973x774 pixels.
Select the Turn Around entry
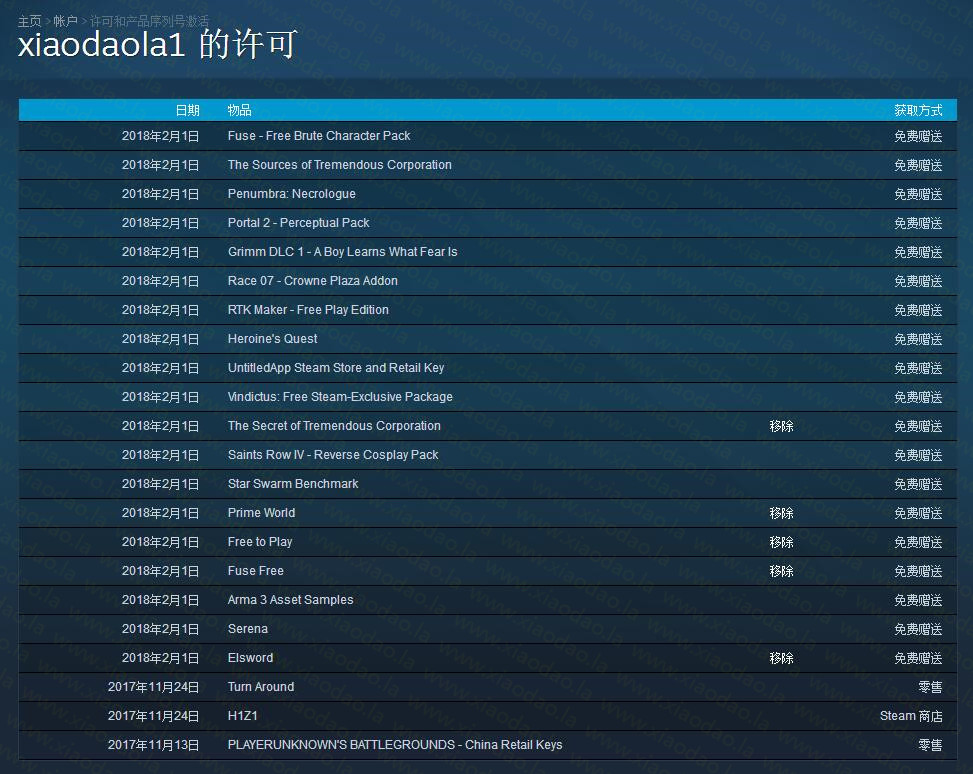pyautogui.click(x=261, y=687)
